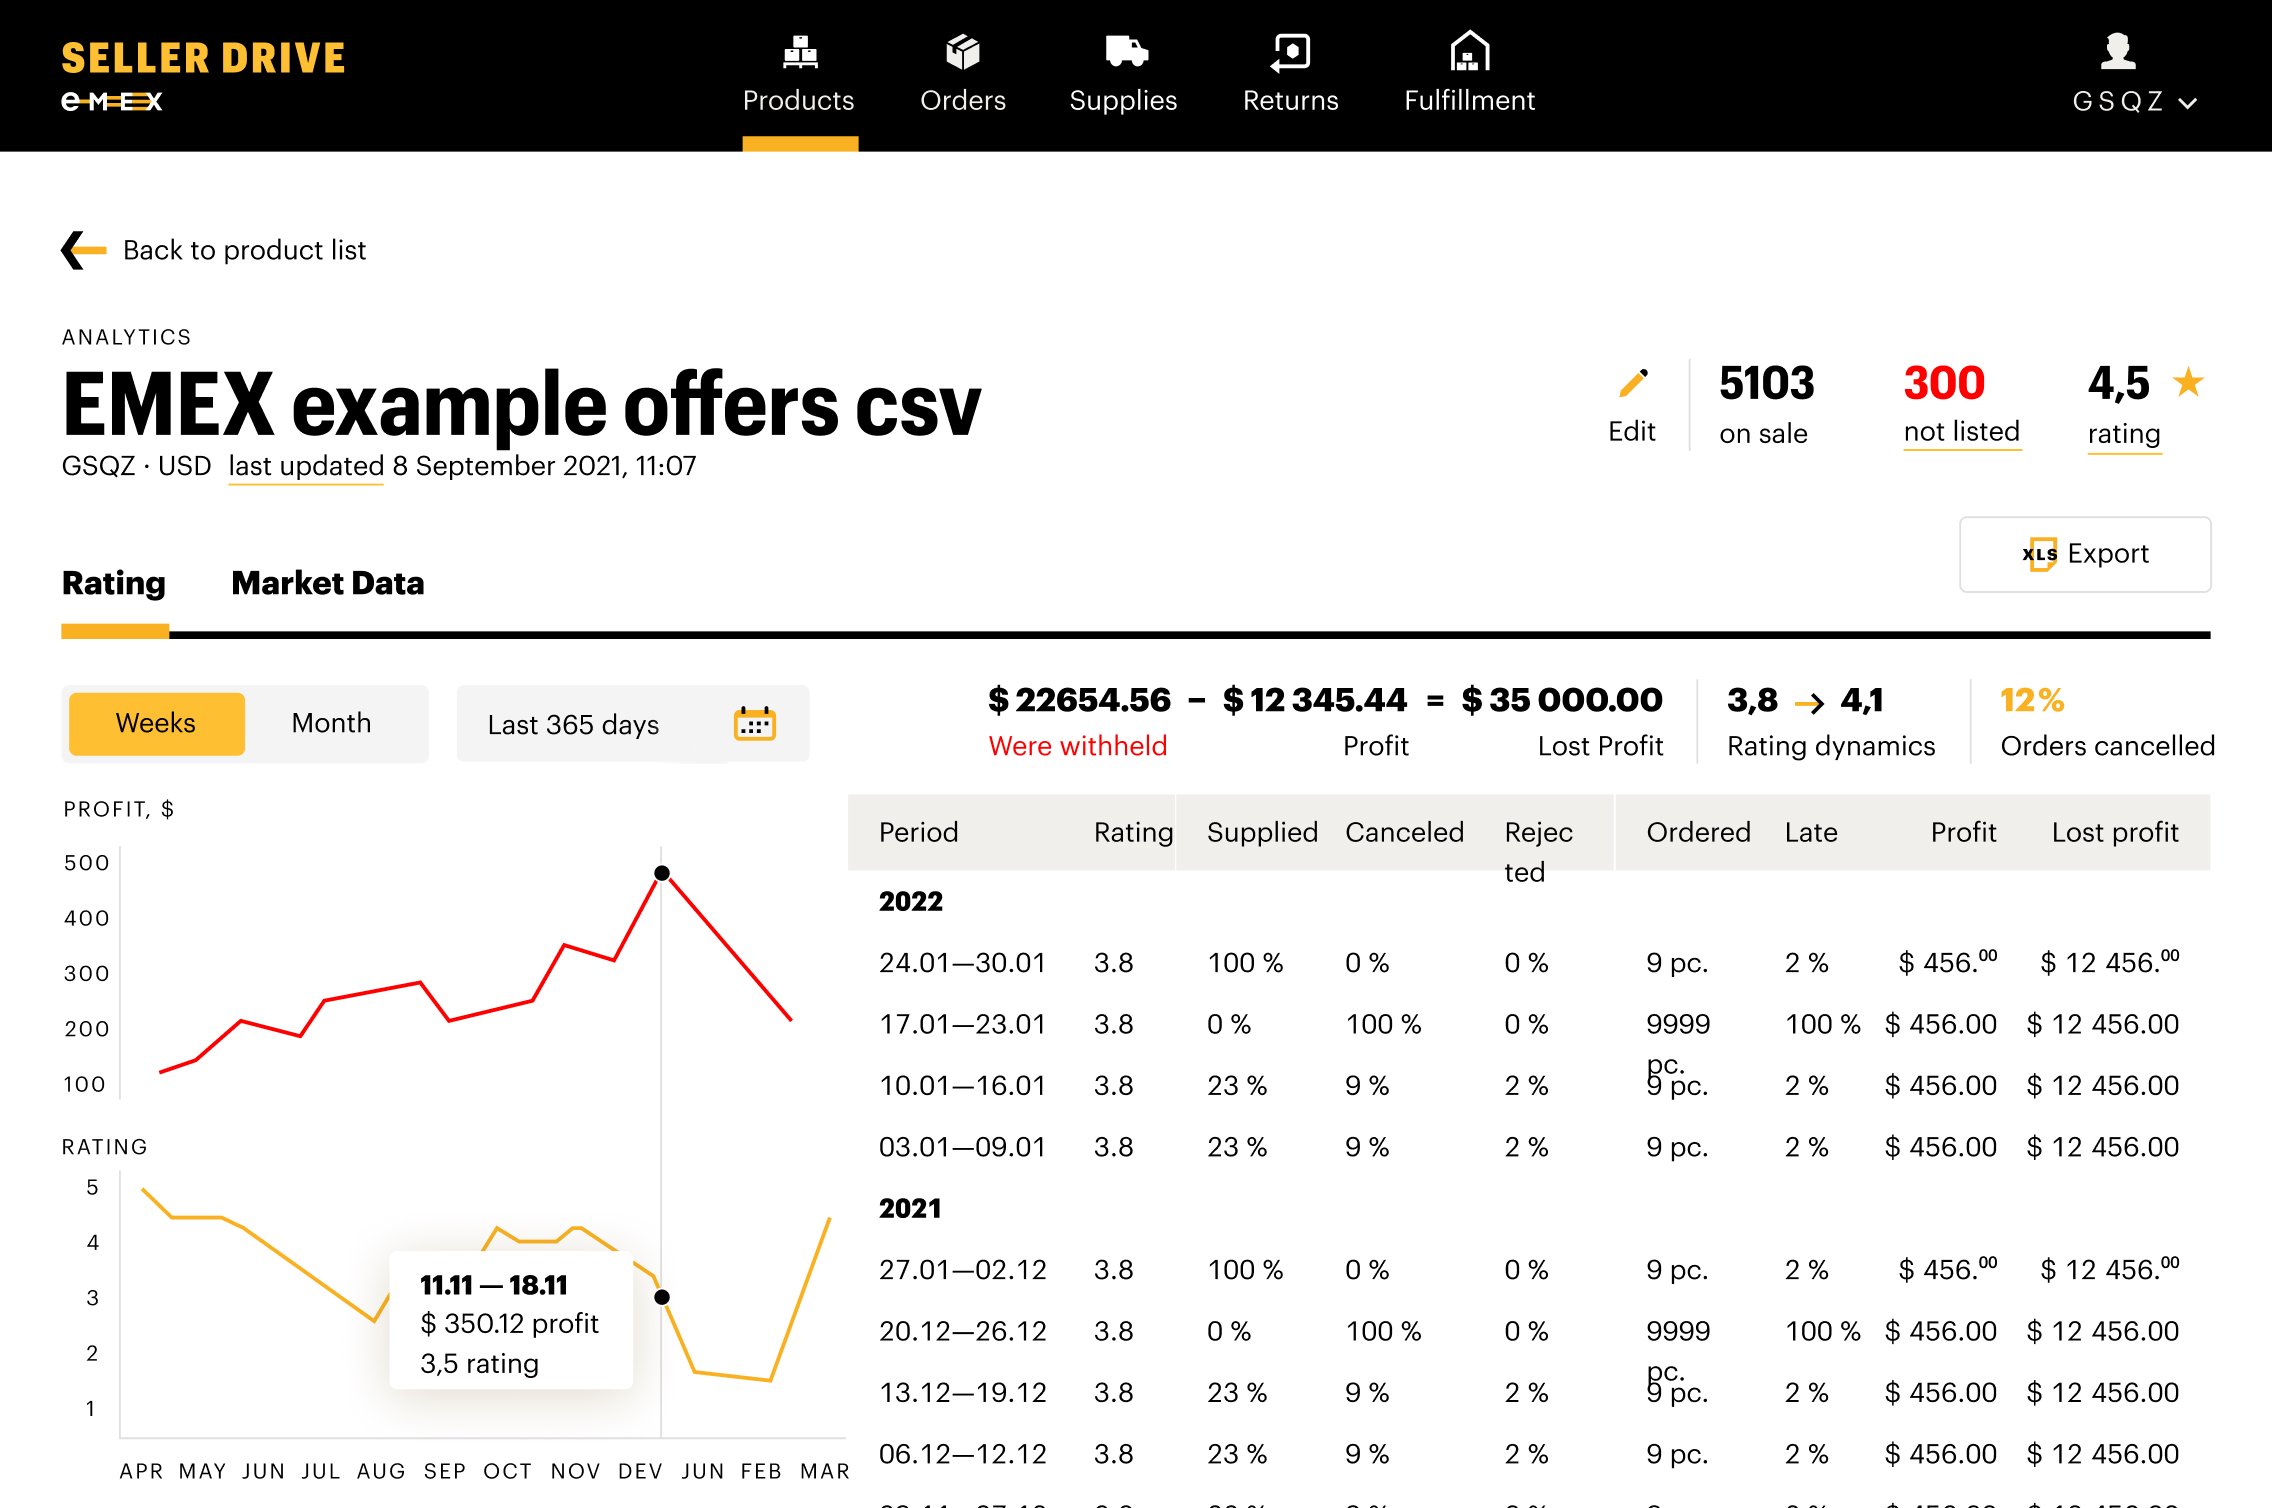This screenshot has height=1508, width=2272.
Task: Click the 24.01—30.01 period row
Action: (961, 963)
